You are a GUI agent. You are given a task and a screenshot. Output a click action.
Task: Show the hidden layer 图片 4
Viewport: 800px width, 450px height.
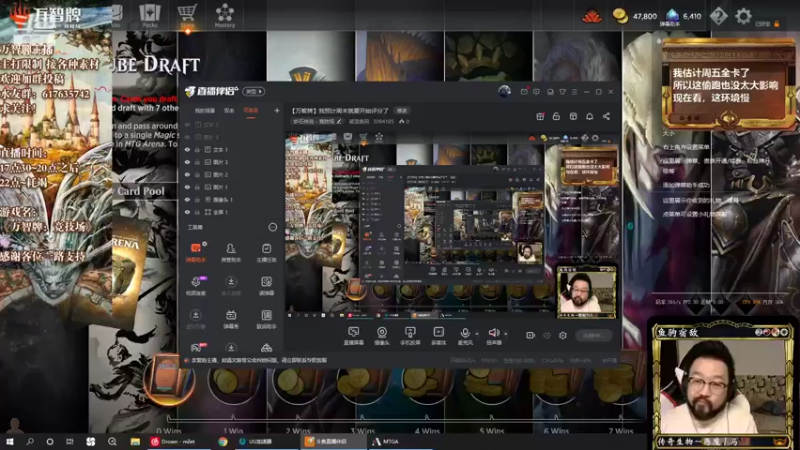(187, 137)
